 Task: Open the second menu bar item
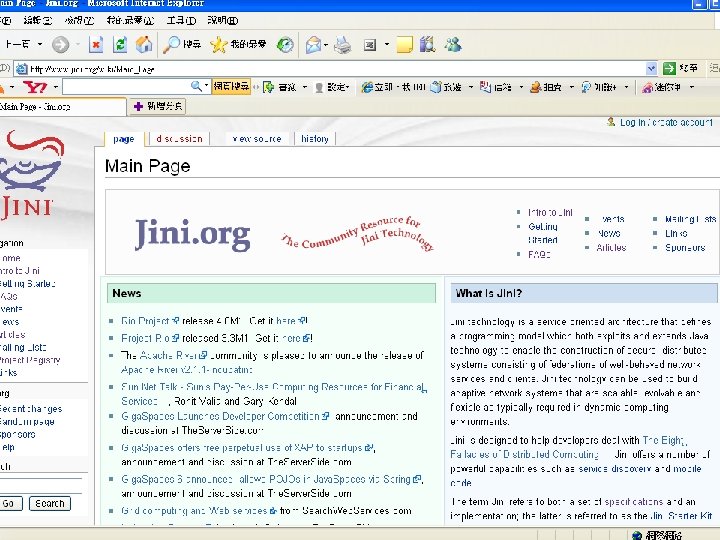pyautogui.click(x=38, y=20)
